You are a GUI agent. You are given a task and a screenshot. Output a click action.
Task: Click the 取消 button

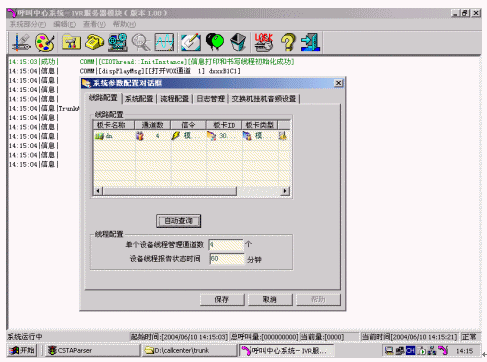pyautogui.click(x=270, y=299)
